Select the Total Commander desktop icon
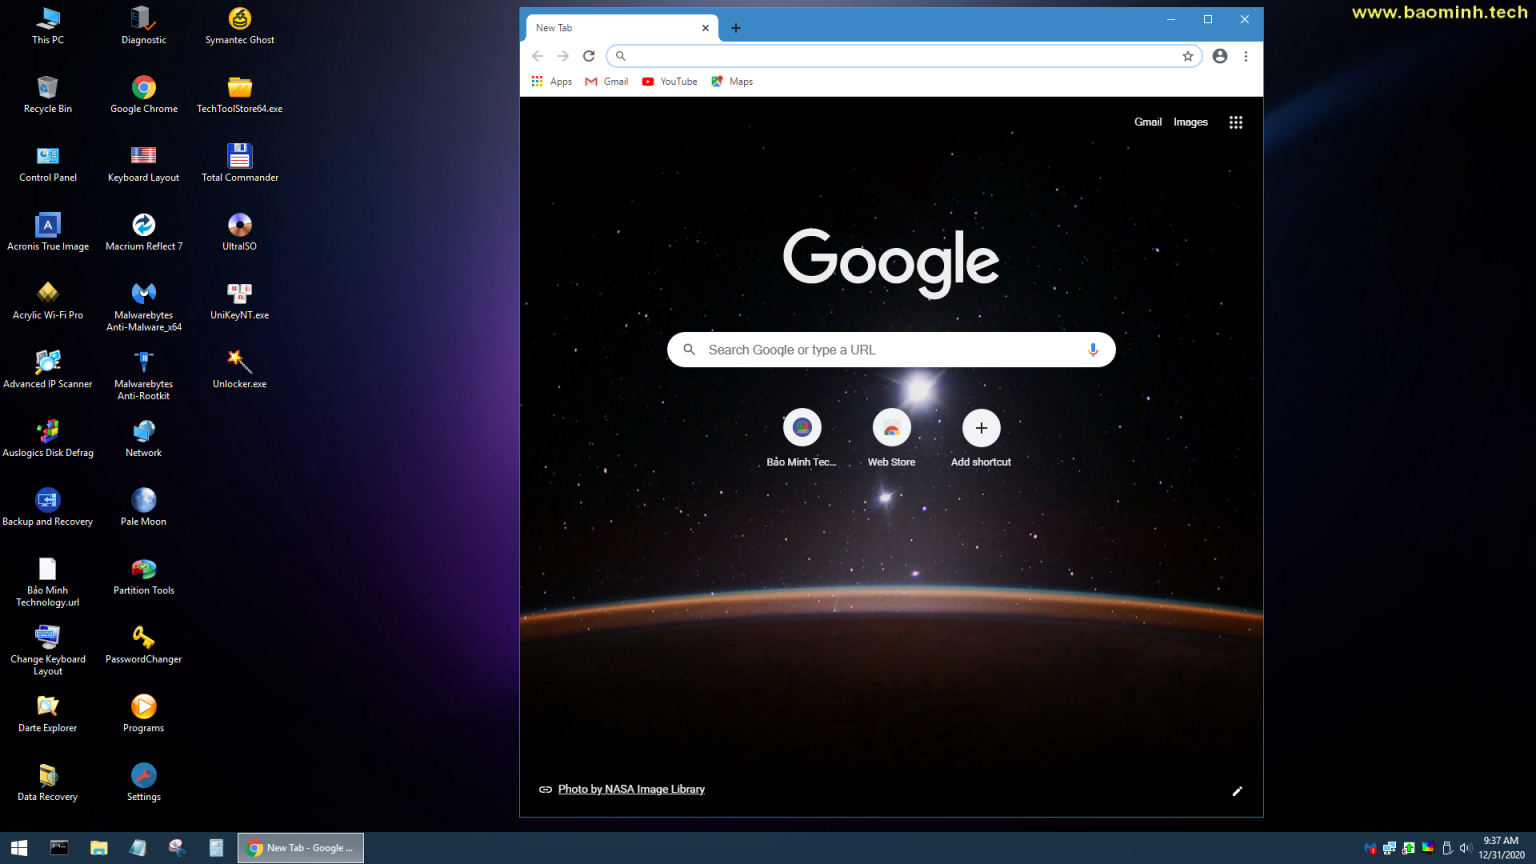 pyautogui.click(x=240, y=164)
